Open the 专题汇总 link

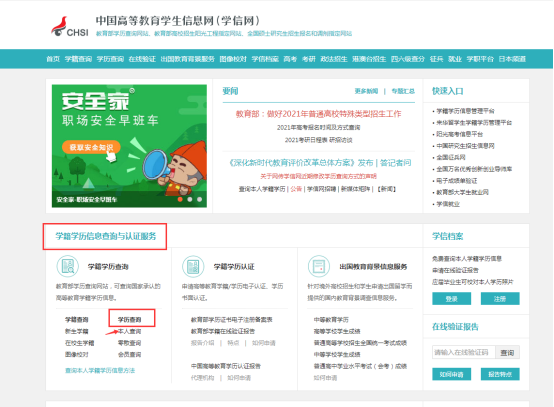[403, 91]
